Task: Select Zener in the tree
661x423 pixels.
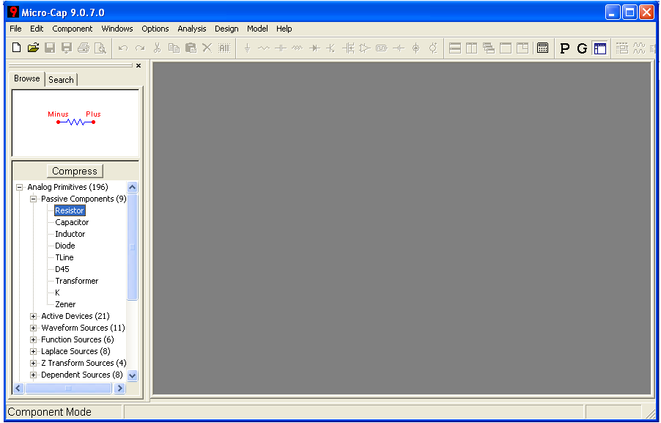Action: pos(65,304)
